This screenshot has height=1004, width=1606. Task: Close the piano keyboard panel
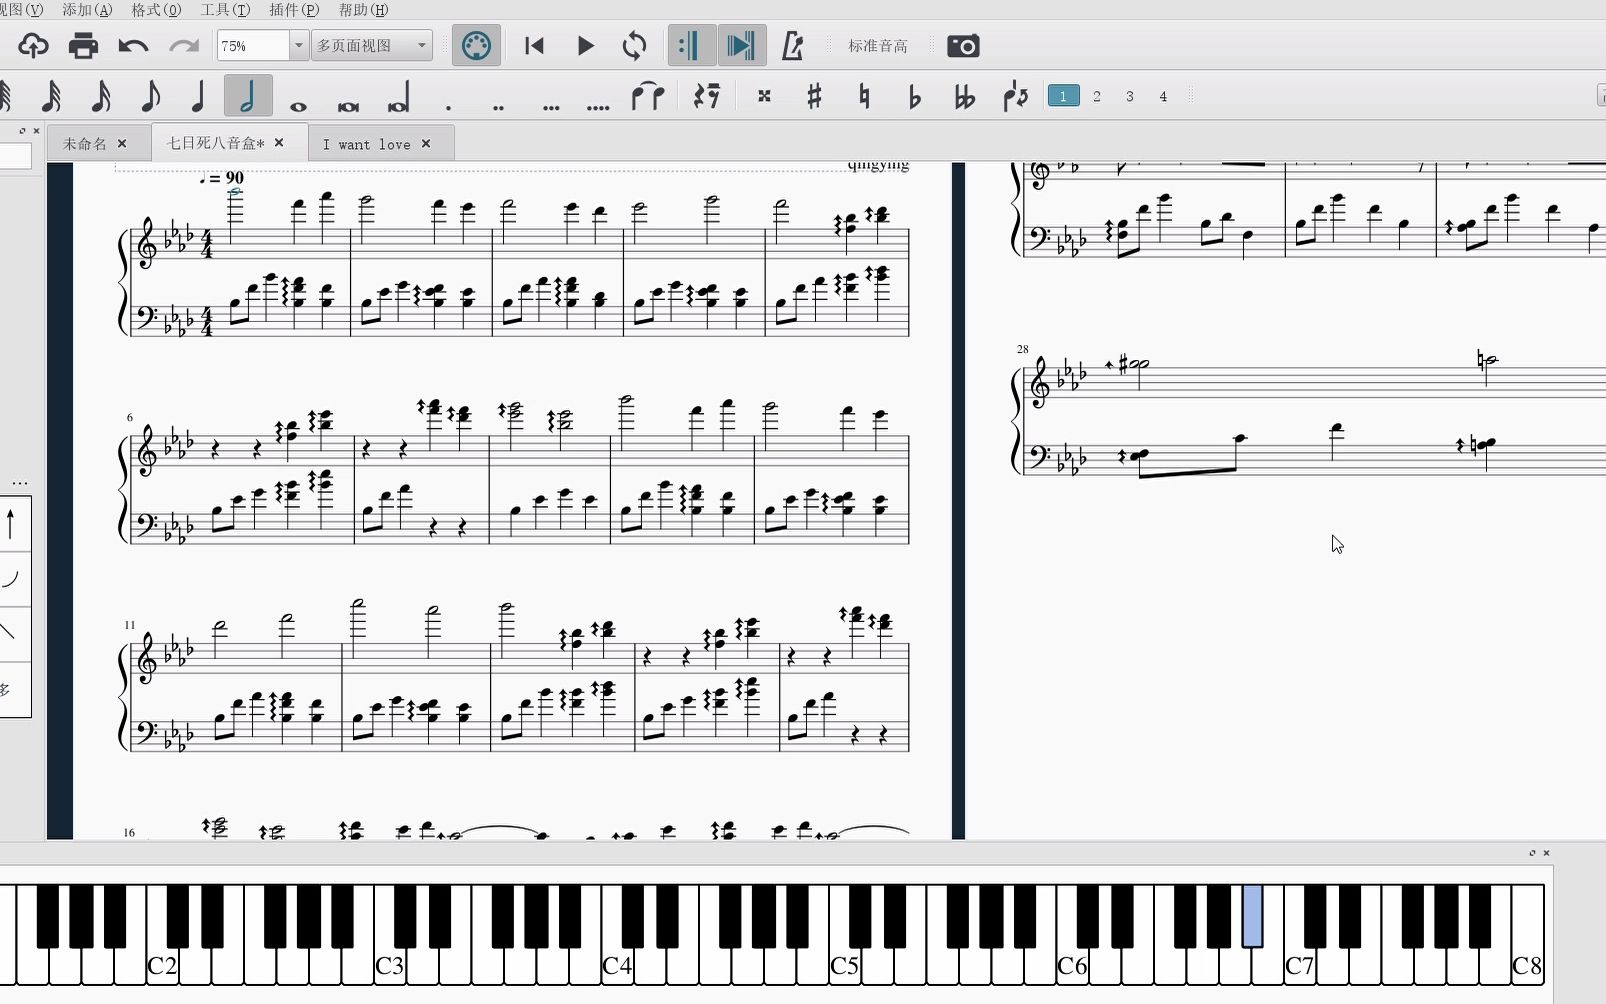1546,853
